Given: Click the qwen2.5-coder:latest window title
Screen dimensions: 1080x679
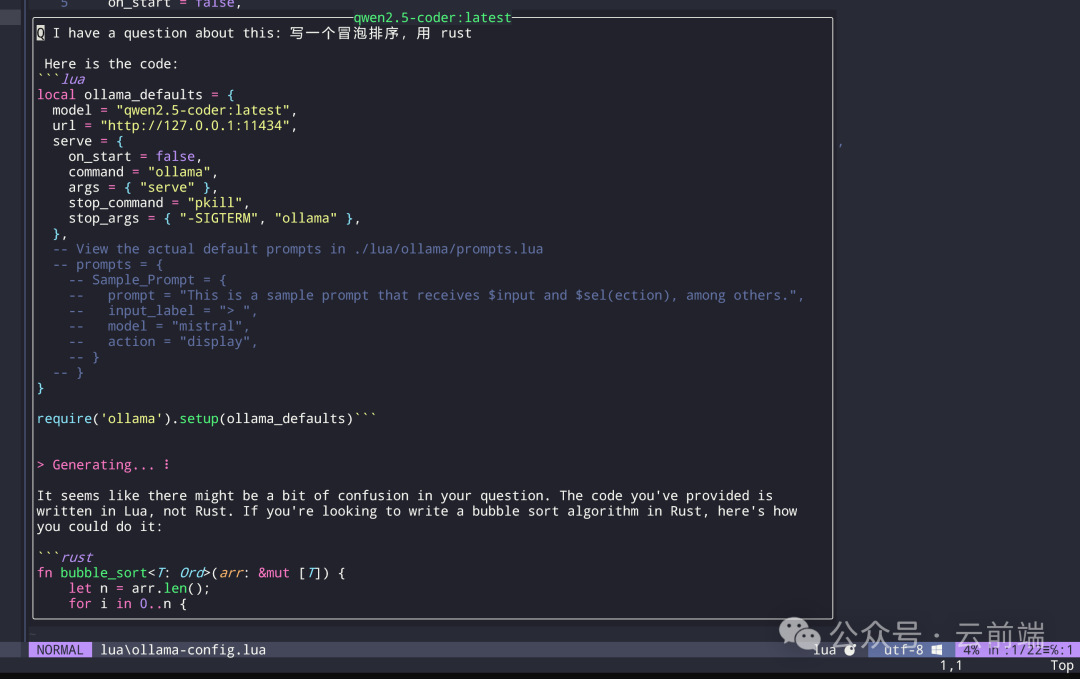Looking at the screenshot, I should pos(433,18).
